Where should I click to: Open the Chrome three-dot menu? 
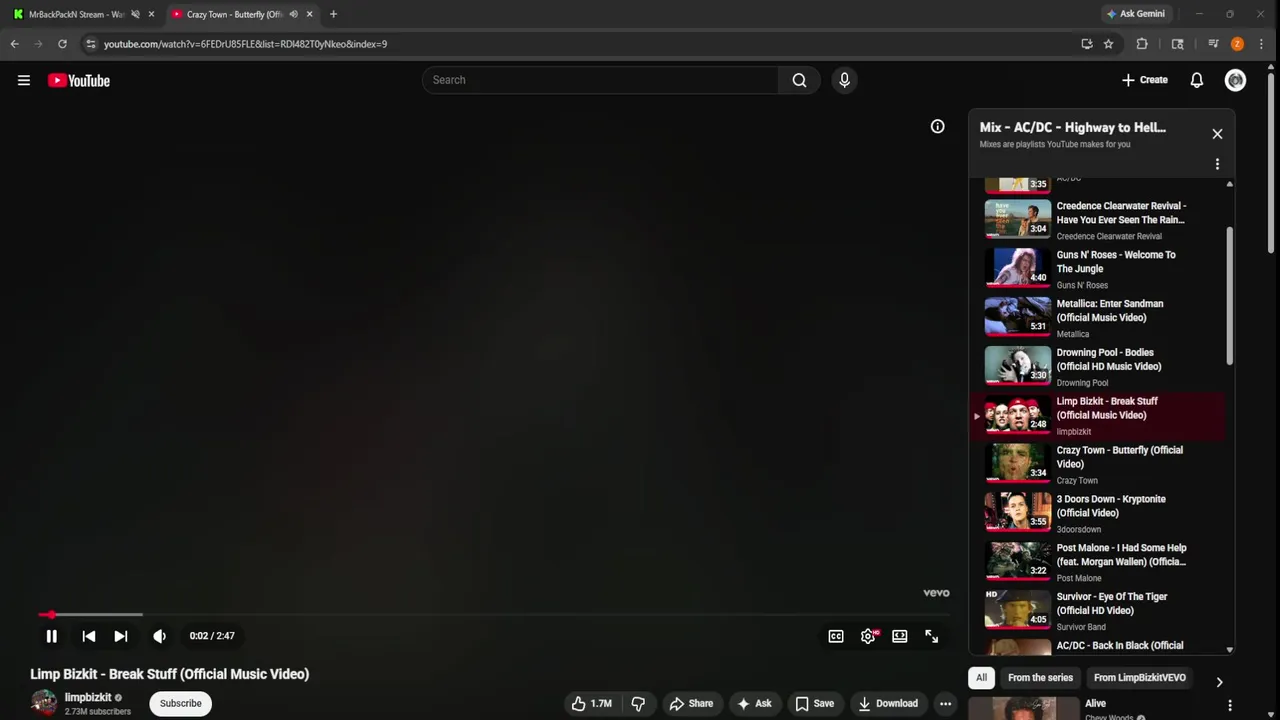click(x=1261, y=44)
